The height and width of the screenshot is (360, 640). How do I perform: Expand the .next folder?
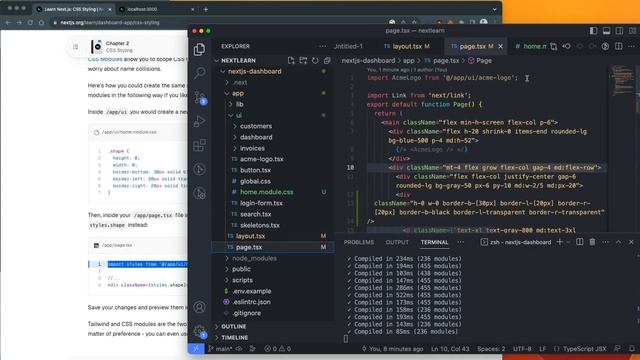(x=227, y=82)
